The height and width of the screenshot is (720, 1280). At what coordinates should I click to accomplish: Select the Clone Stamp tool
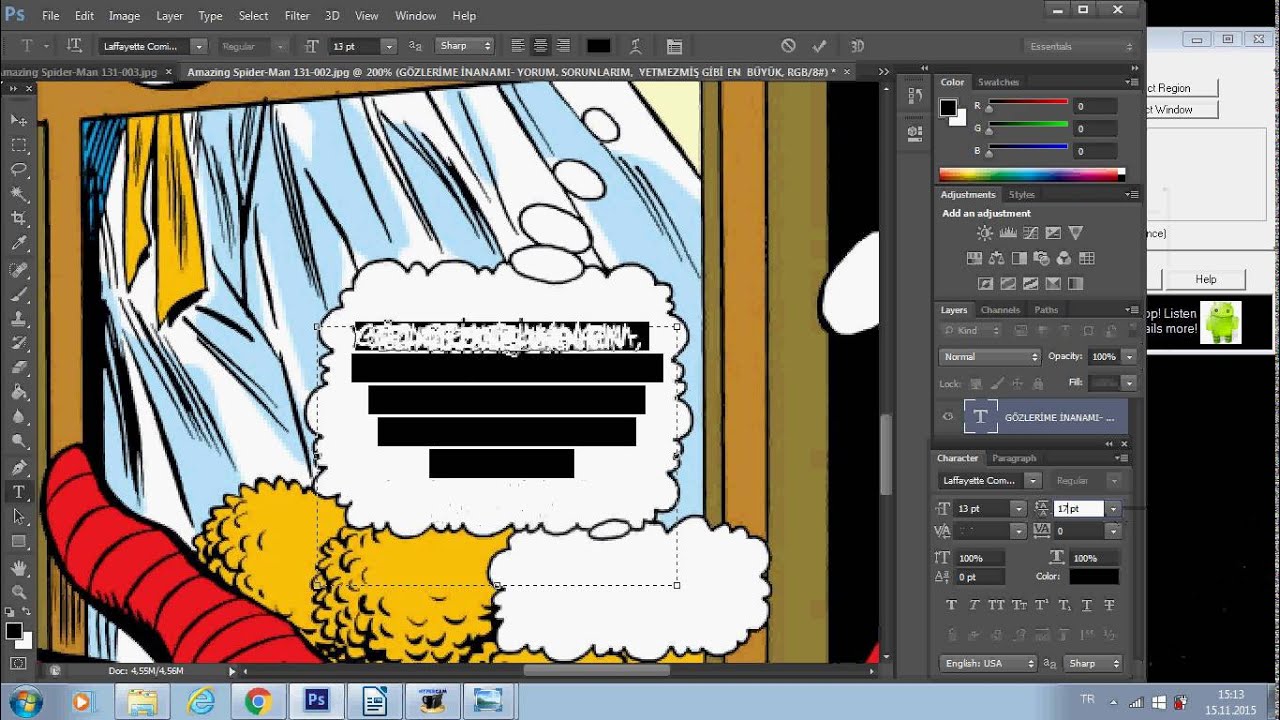(18, 320)
